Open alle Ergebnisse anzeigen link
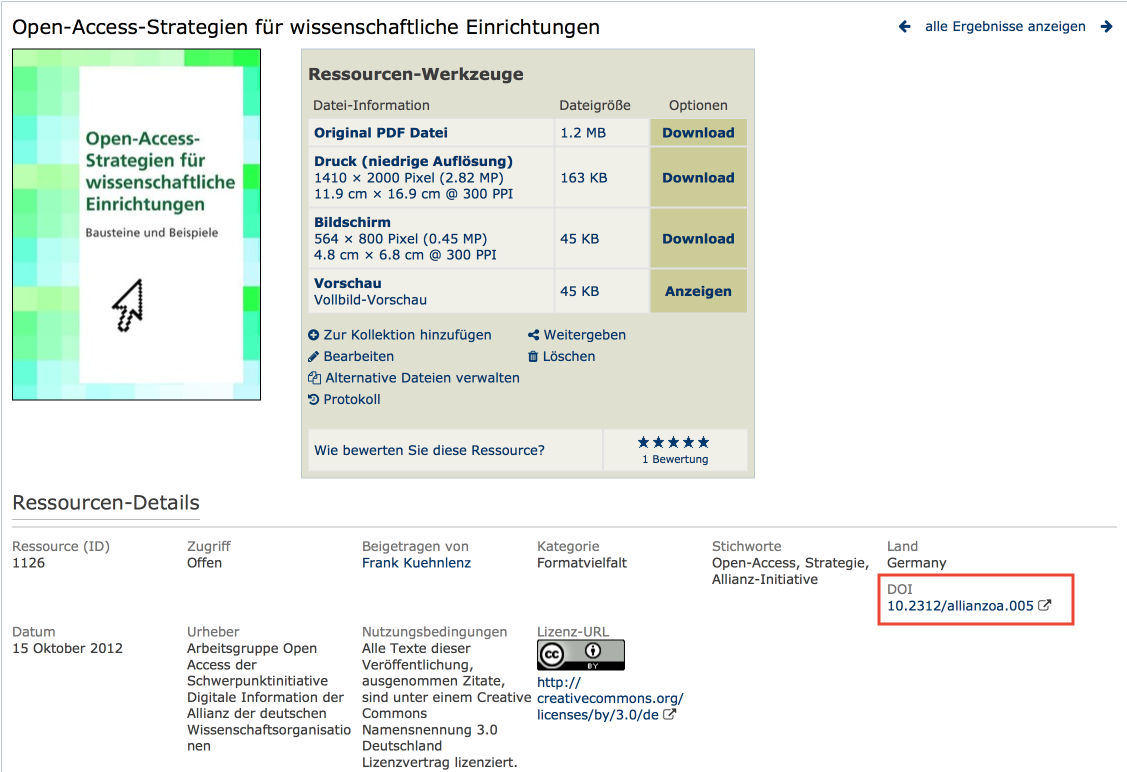Image resolution: width=1127 pixels, height=772 pixels. click(x=1005, y=27)
